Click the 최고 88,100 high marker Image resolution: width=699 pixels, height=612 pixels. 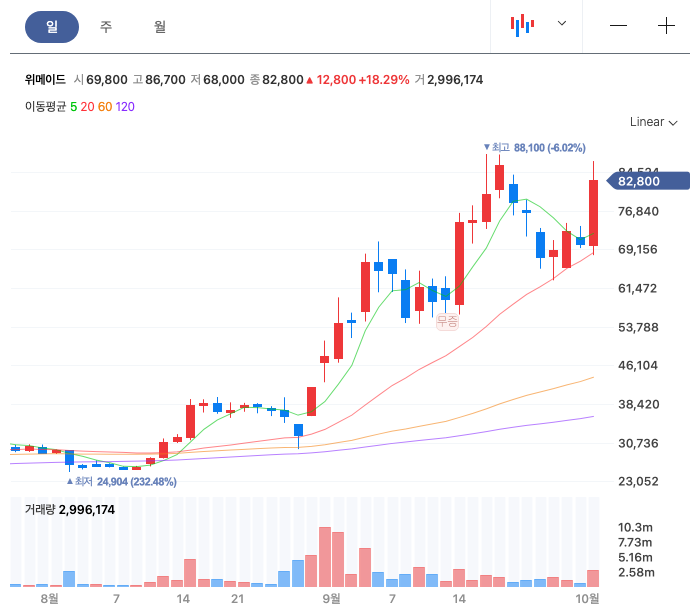point(535,148)
